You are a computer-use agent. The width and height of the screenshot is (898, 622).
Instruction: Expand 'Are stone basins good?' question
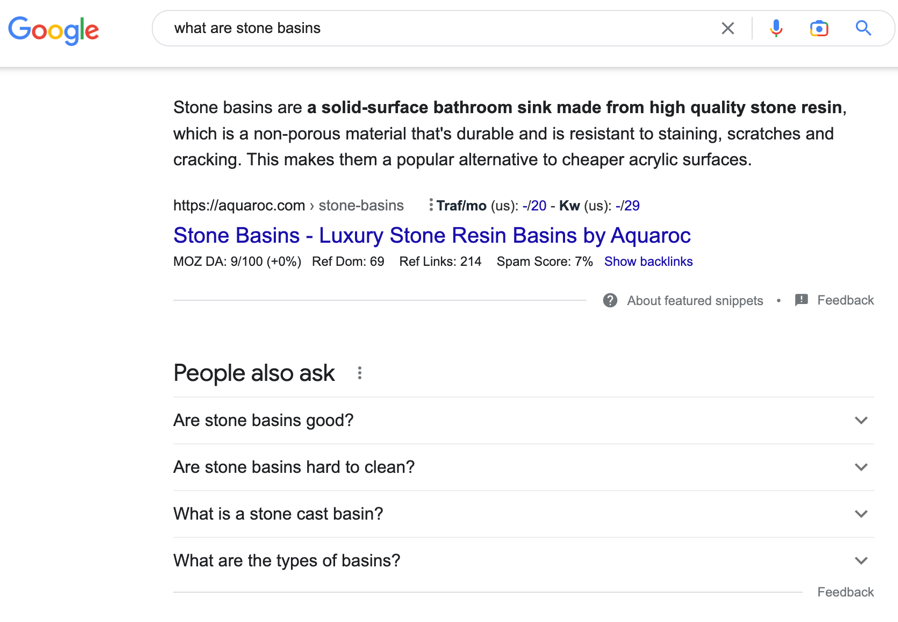point(523,420)
